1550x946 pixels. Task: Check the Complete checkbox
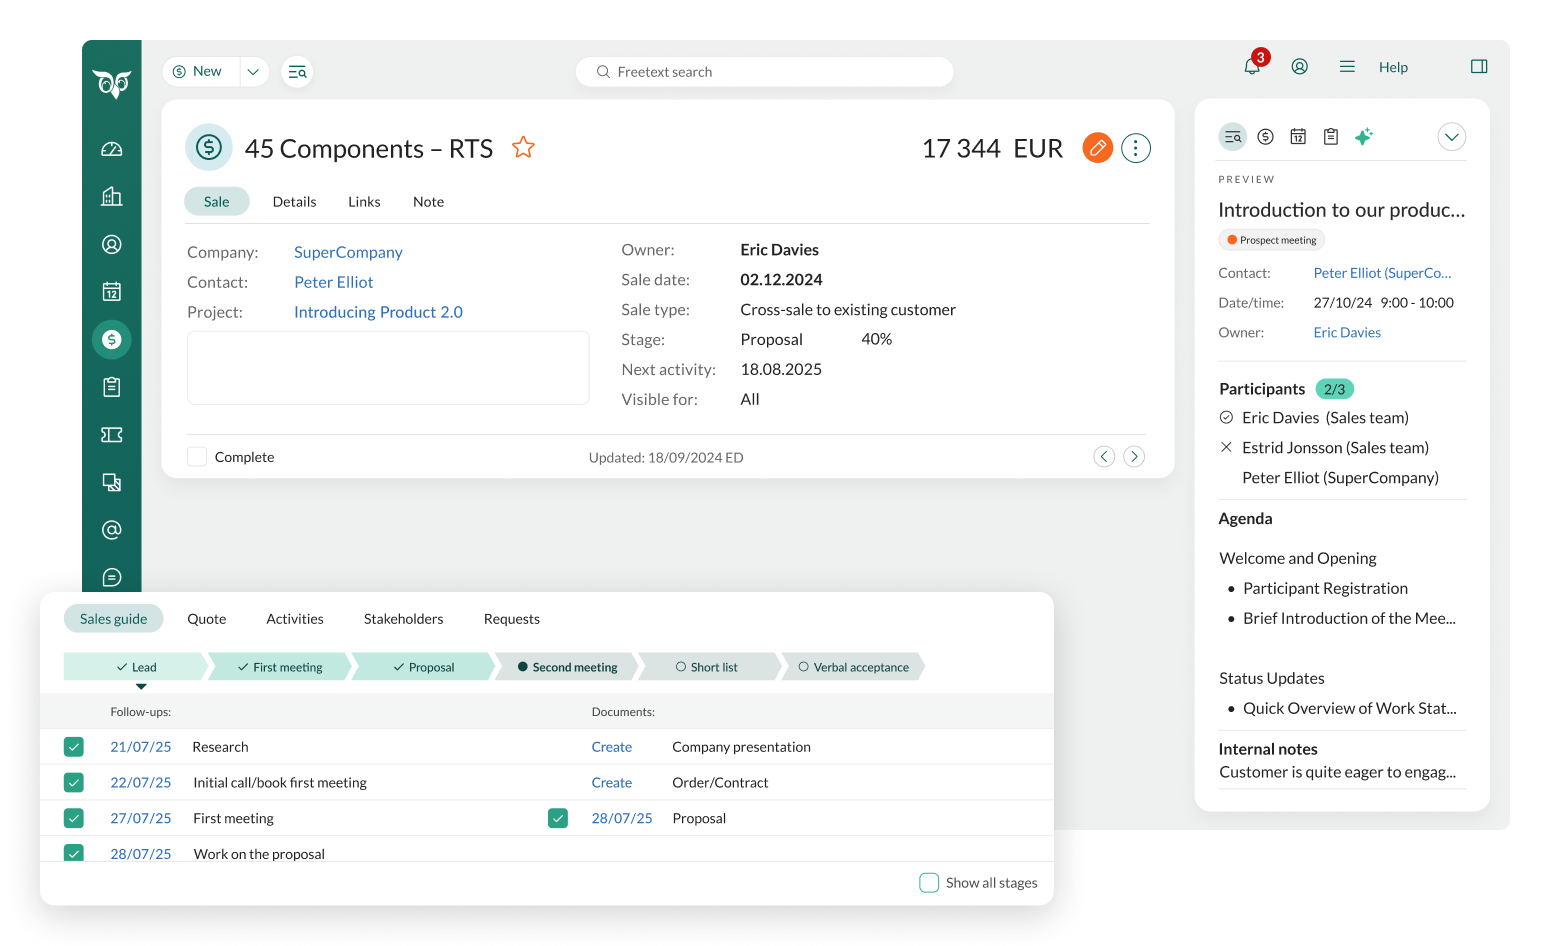(198, 457)
